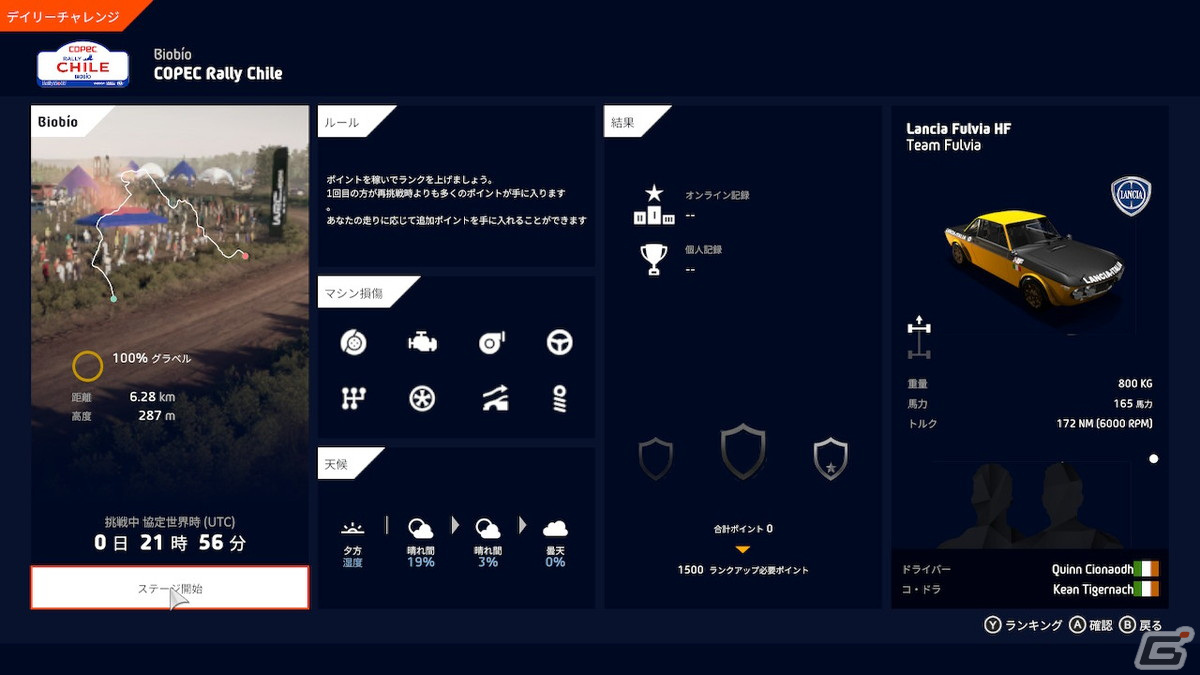
Task: Click the 3% partly cloudy weather icon
Action: point(488,528)
